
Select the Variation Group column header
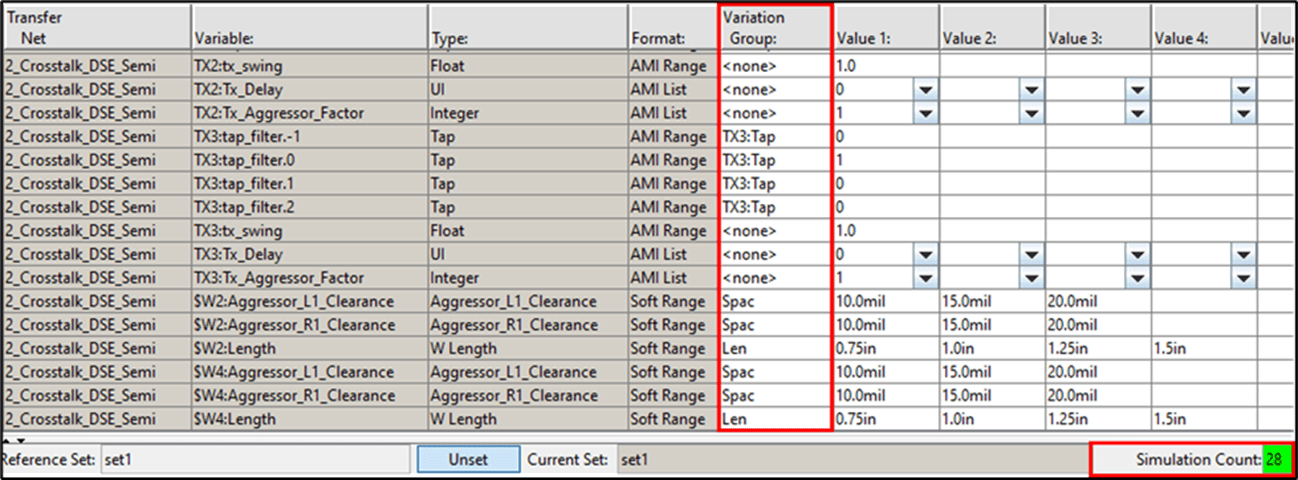point(775,28)
